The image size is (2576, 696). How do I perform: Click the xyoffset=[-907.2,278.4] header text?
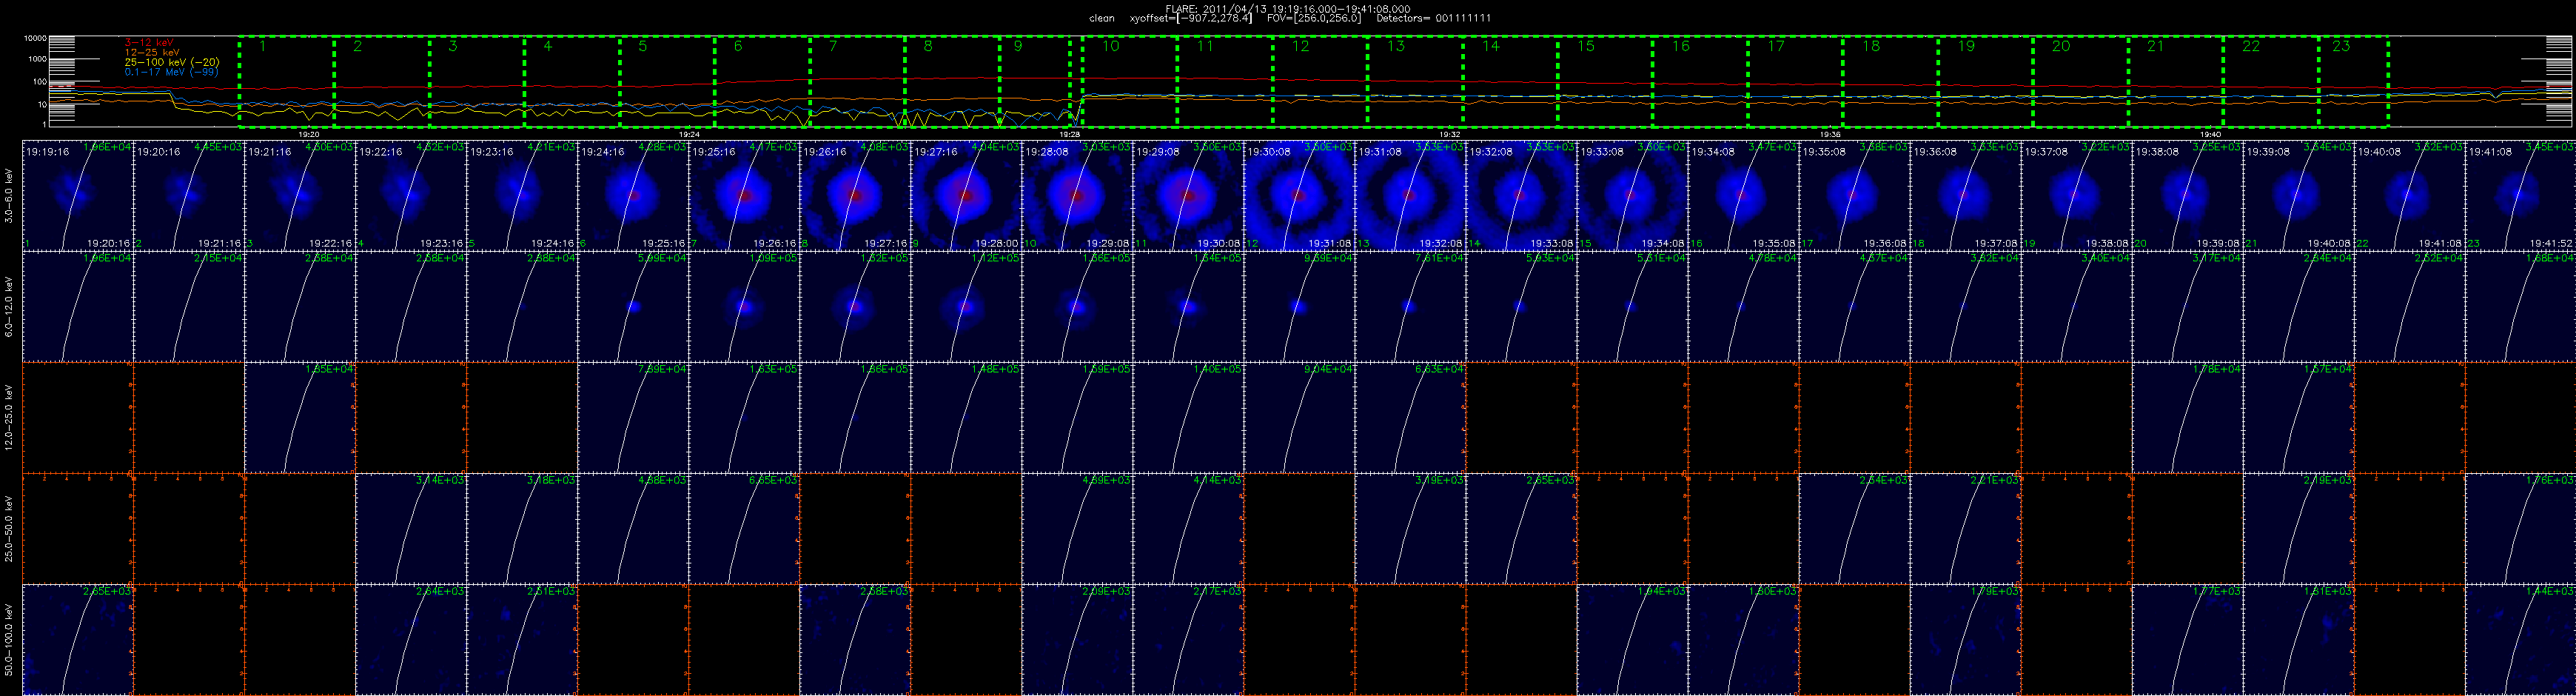point(1190,18)
